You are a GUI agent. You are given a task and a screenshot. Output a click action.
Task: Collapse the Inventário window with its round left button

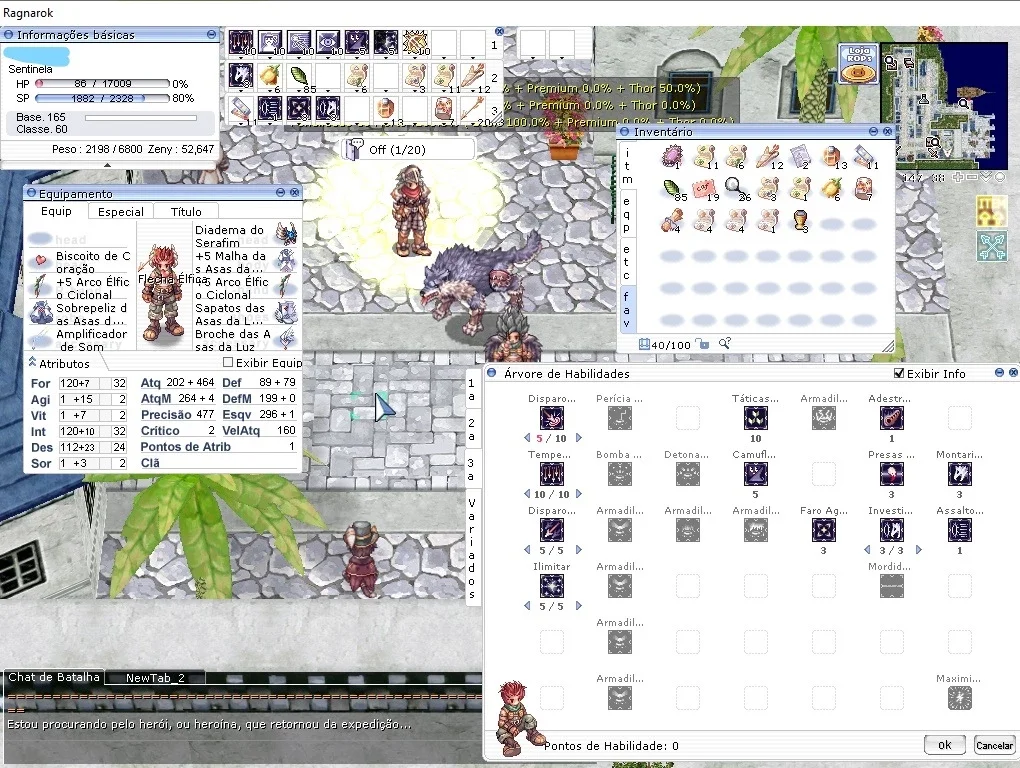coord(624,131)
